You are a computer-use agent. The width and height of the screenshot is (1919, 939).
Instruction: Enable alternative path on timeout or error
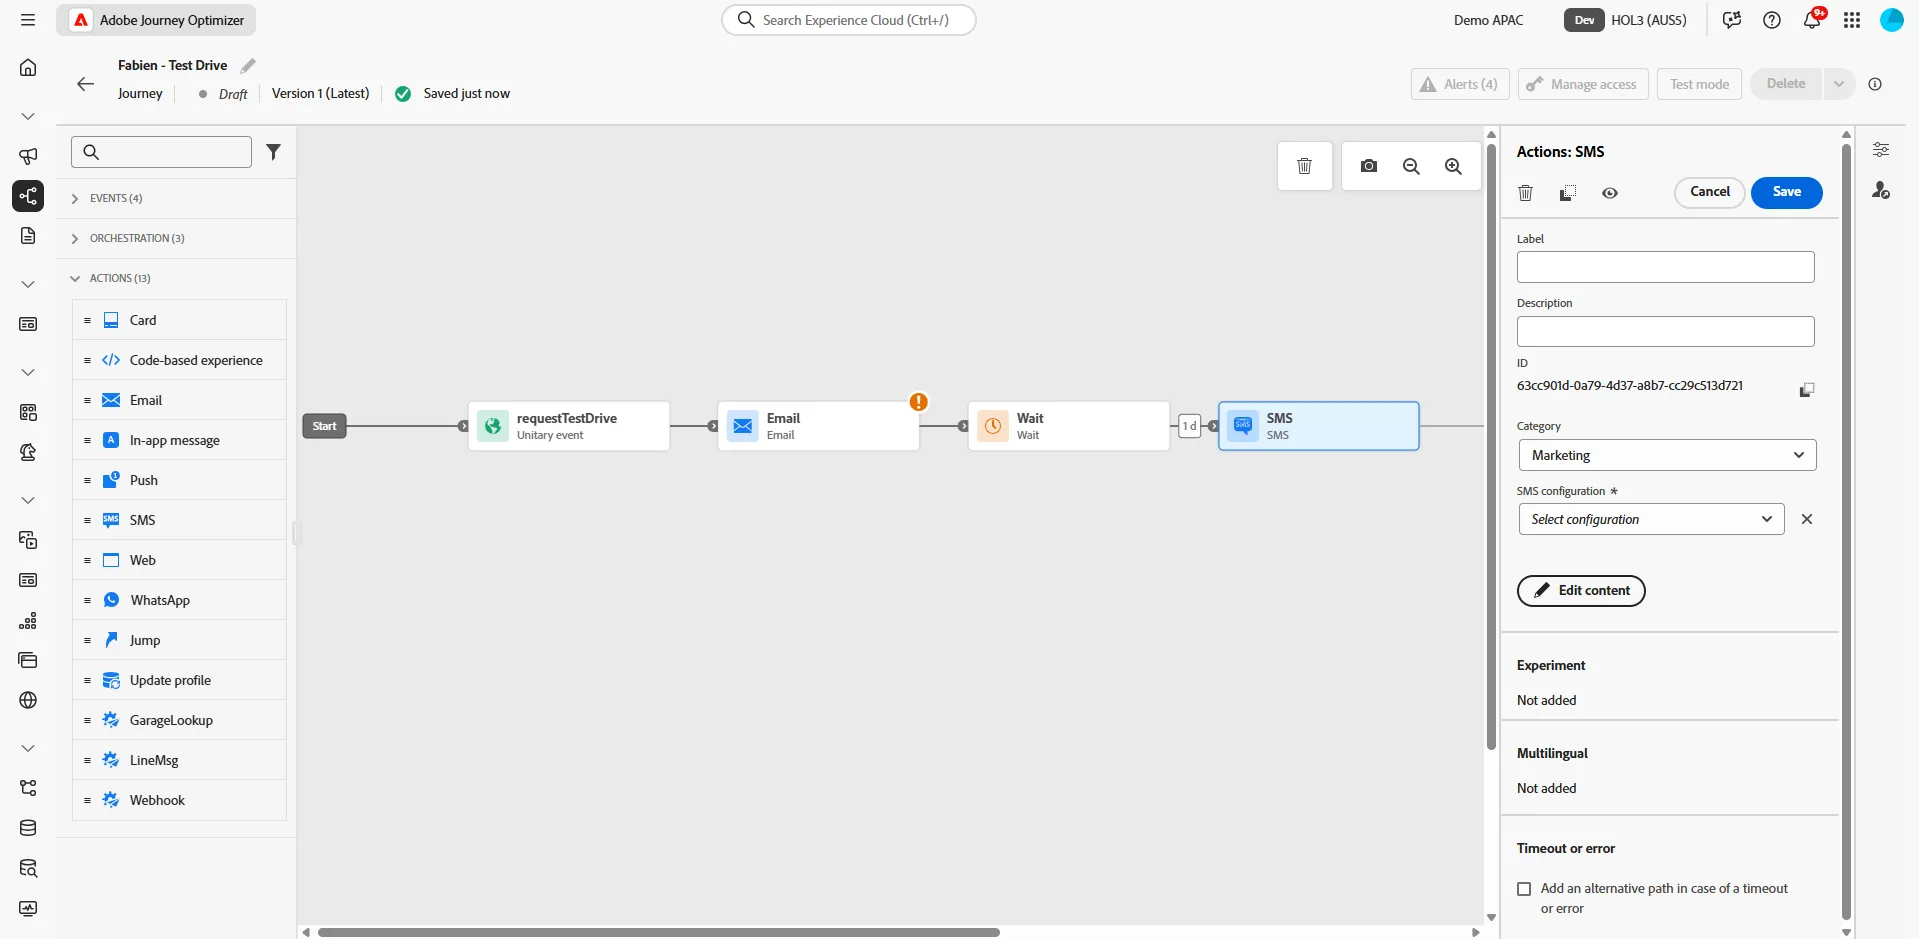(x=1524, y=889)
